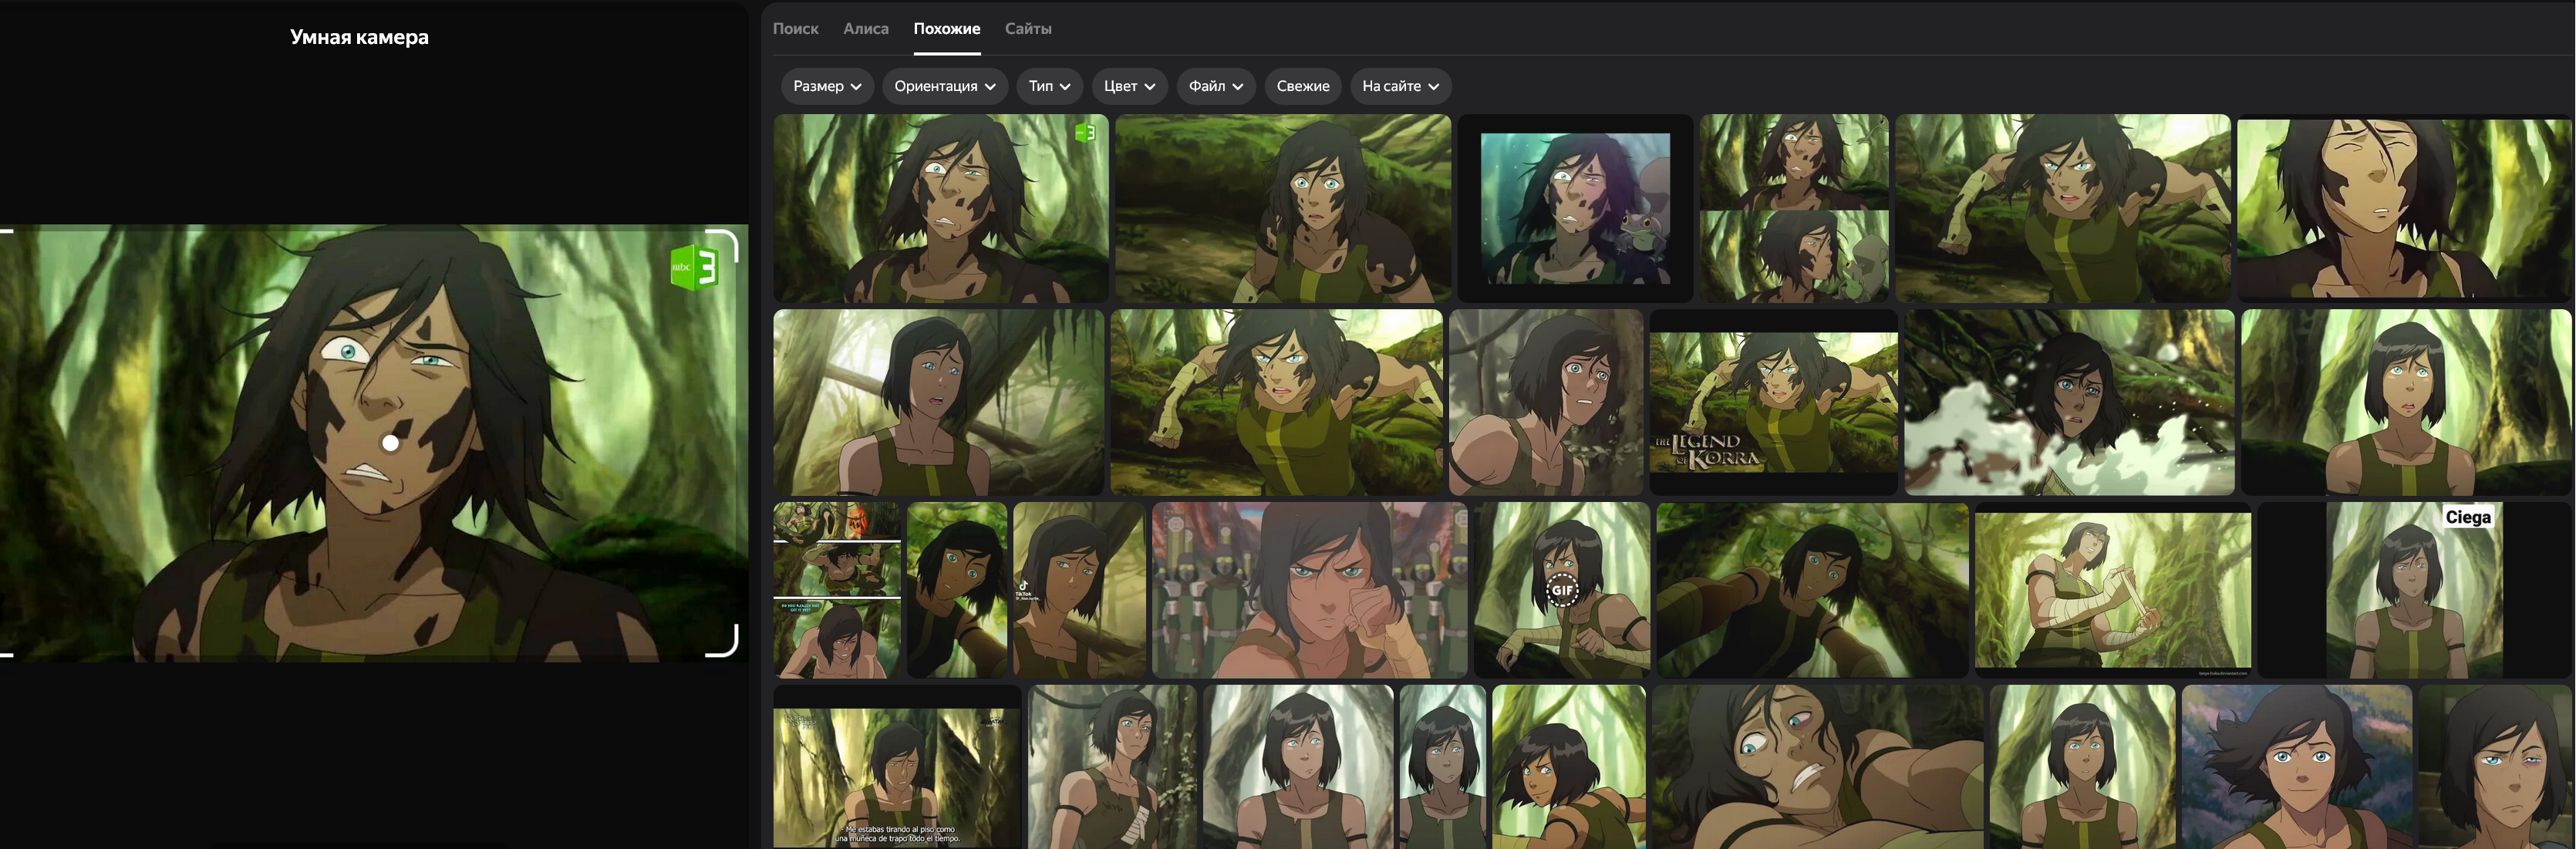Image resolution: width=2576 pixels, height=849 pixels.
Task: Open the first similar image with green logo
Action: tap(940, 208)
